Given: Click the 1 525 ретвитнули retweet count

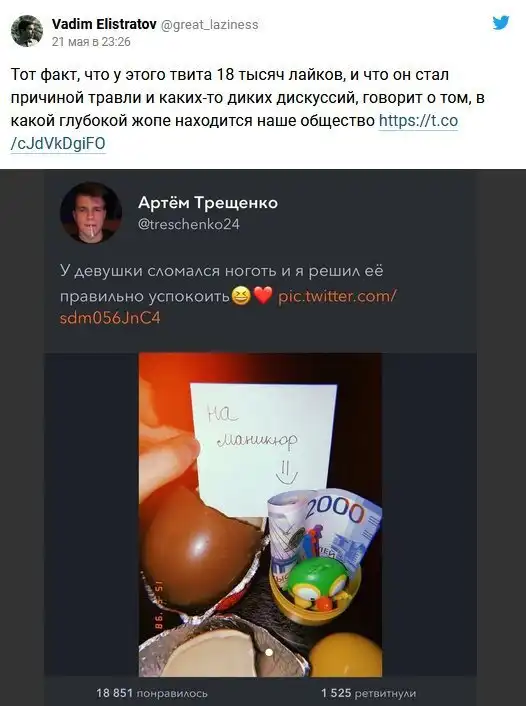Looking at the screenshot, I should (x=368, y=693).
